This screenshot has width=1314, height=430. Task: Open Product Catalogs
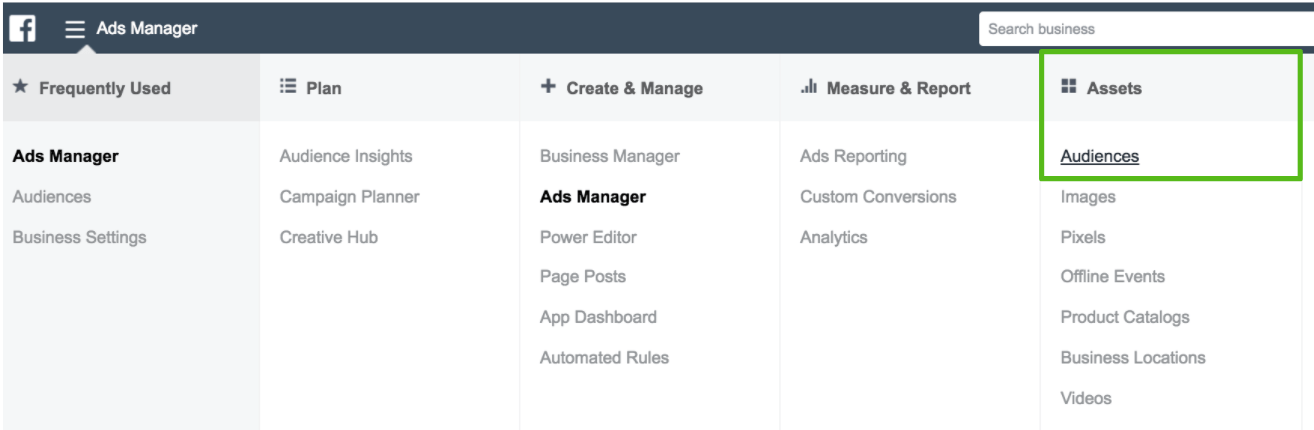tap(1125, 317)
